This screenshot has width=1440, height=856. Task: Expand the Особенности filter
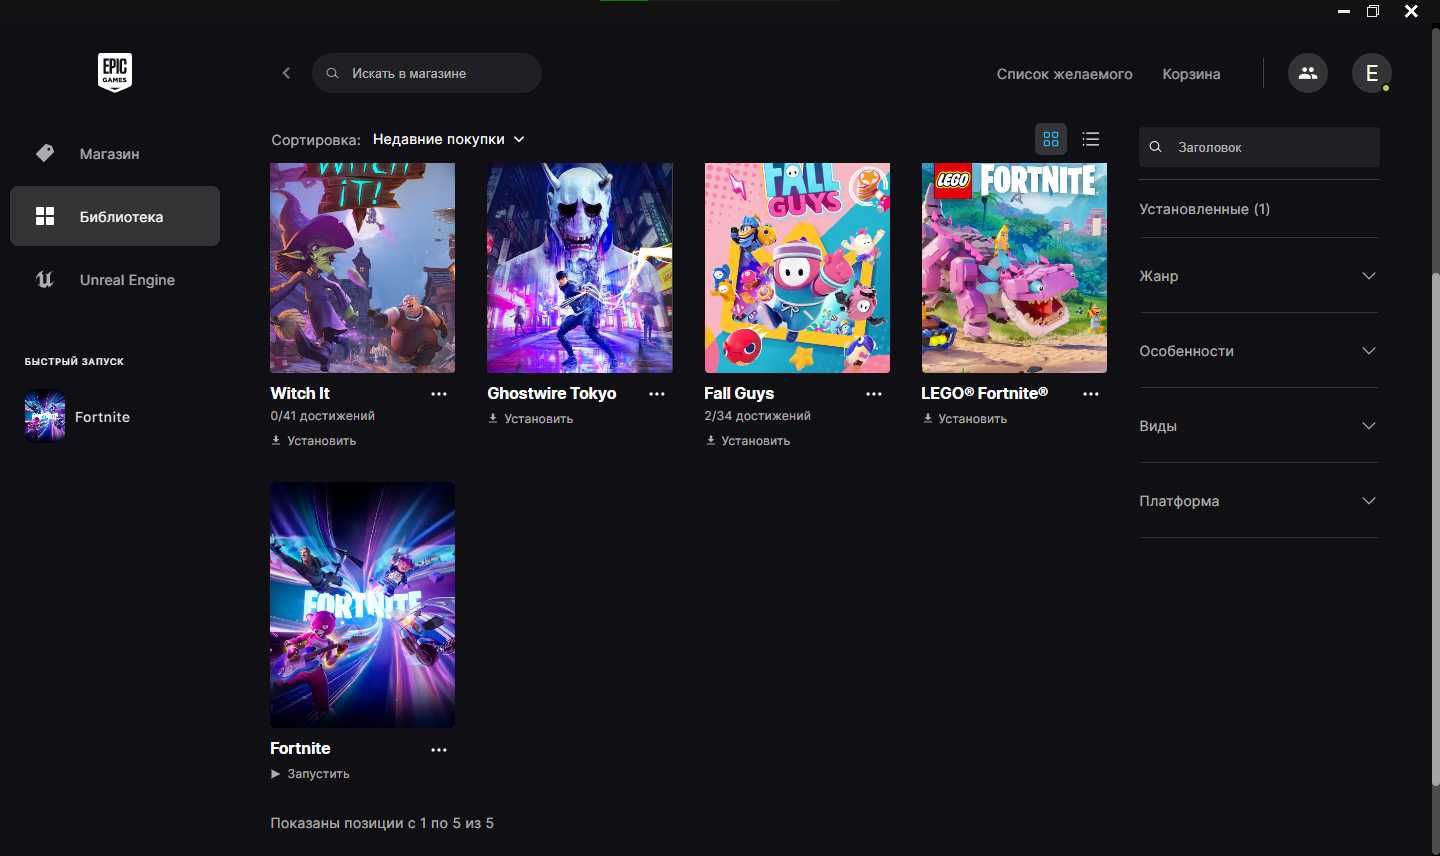pyautogui.click(x=1259, y=350)
